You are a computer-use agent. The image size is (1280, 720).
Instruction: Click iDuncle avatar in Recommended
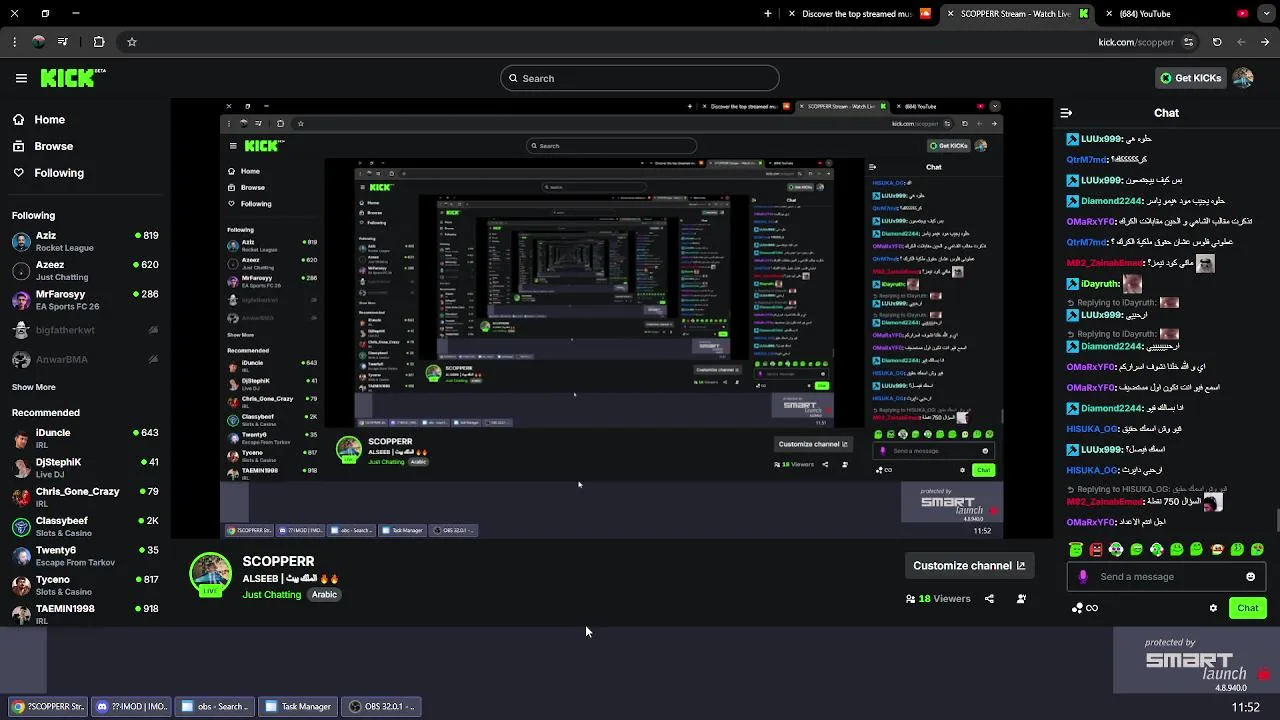click(21, 438)
